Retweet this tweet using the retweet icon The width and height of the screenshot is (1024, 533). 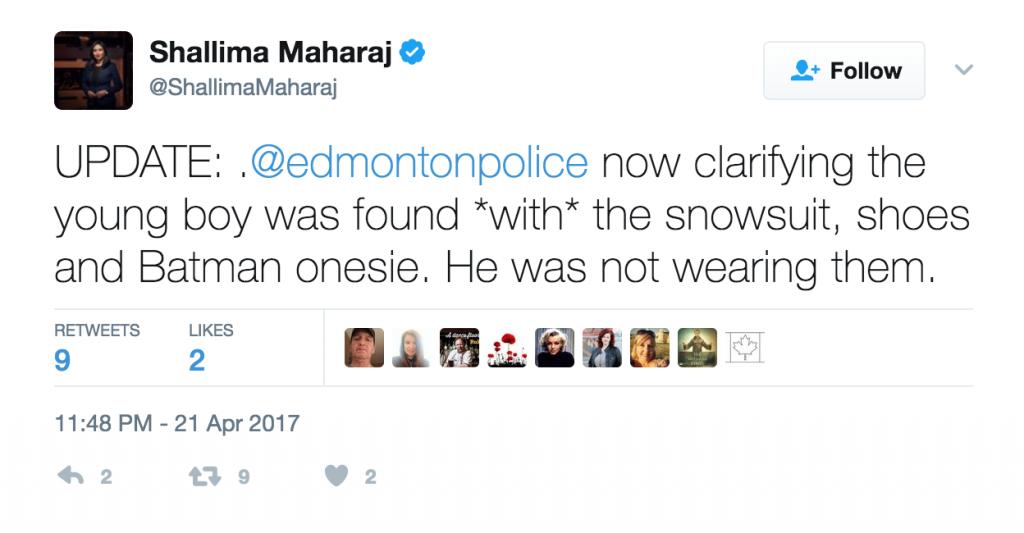pos(203,477)
